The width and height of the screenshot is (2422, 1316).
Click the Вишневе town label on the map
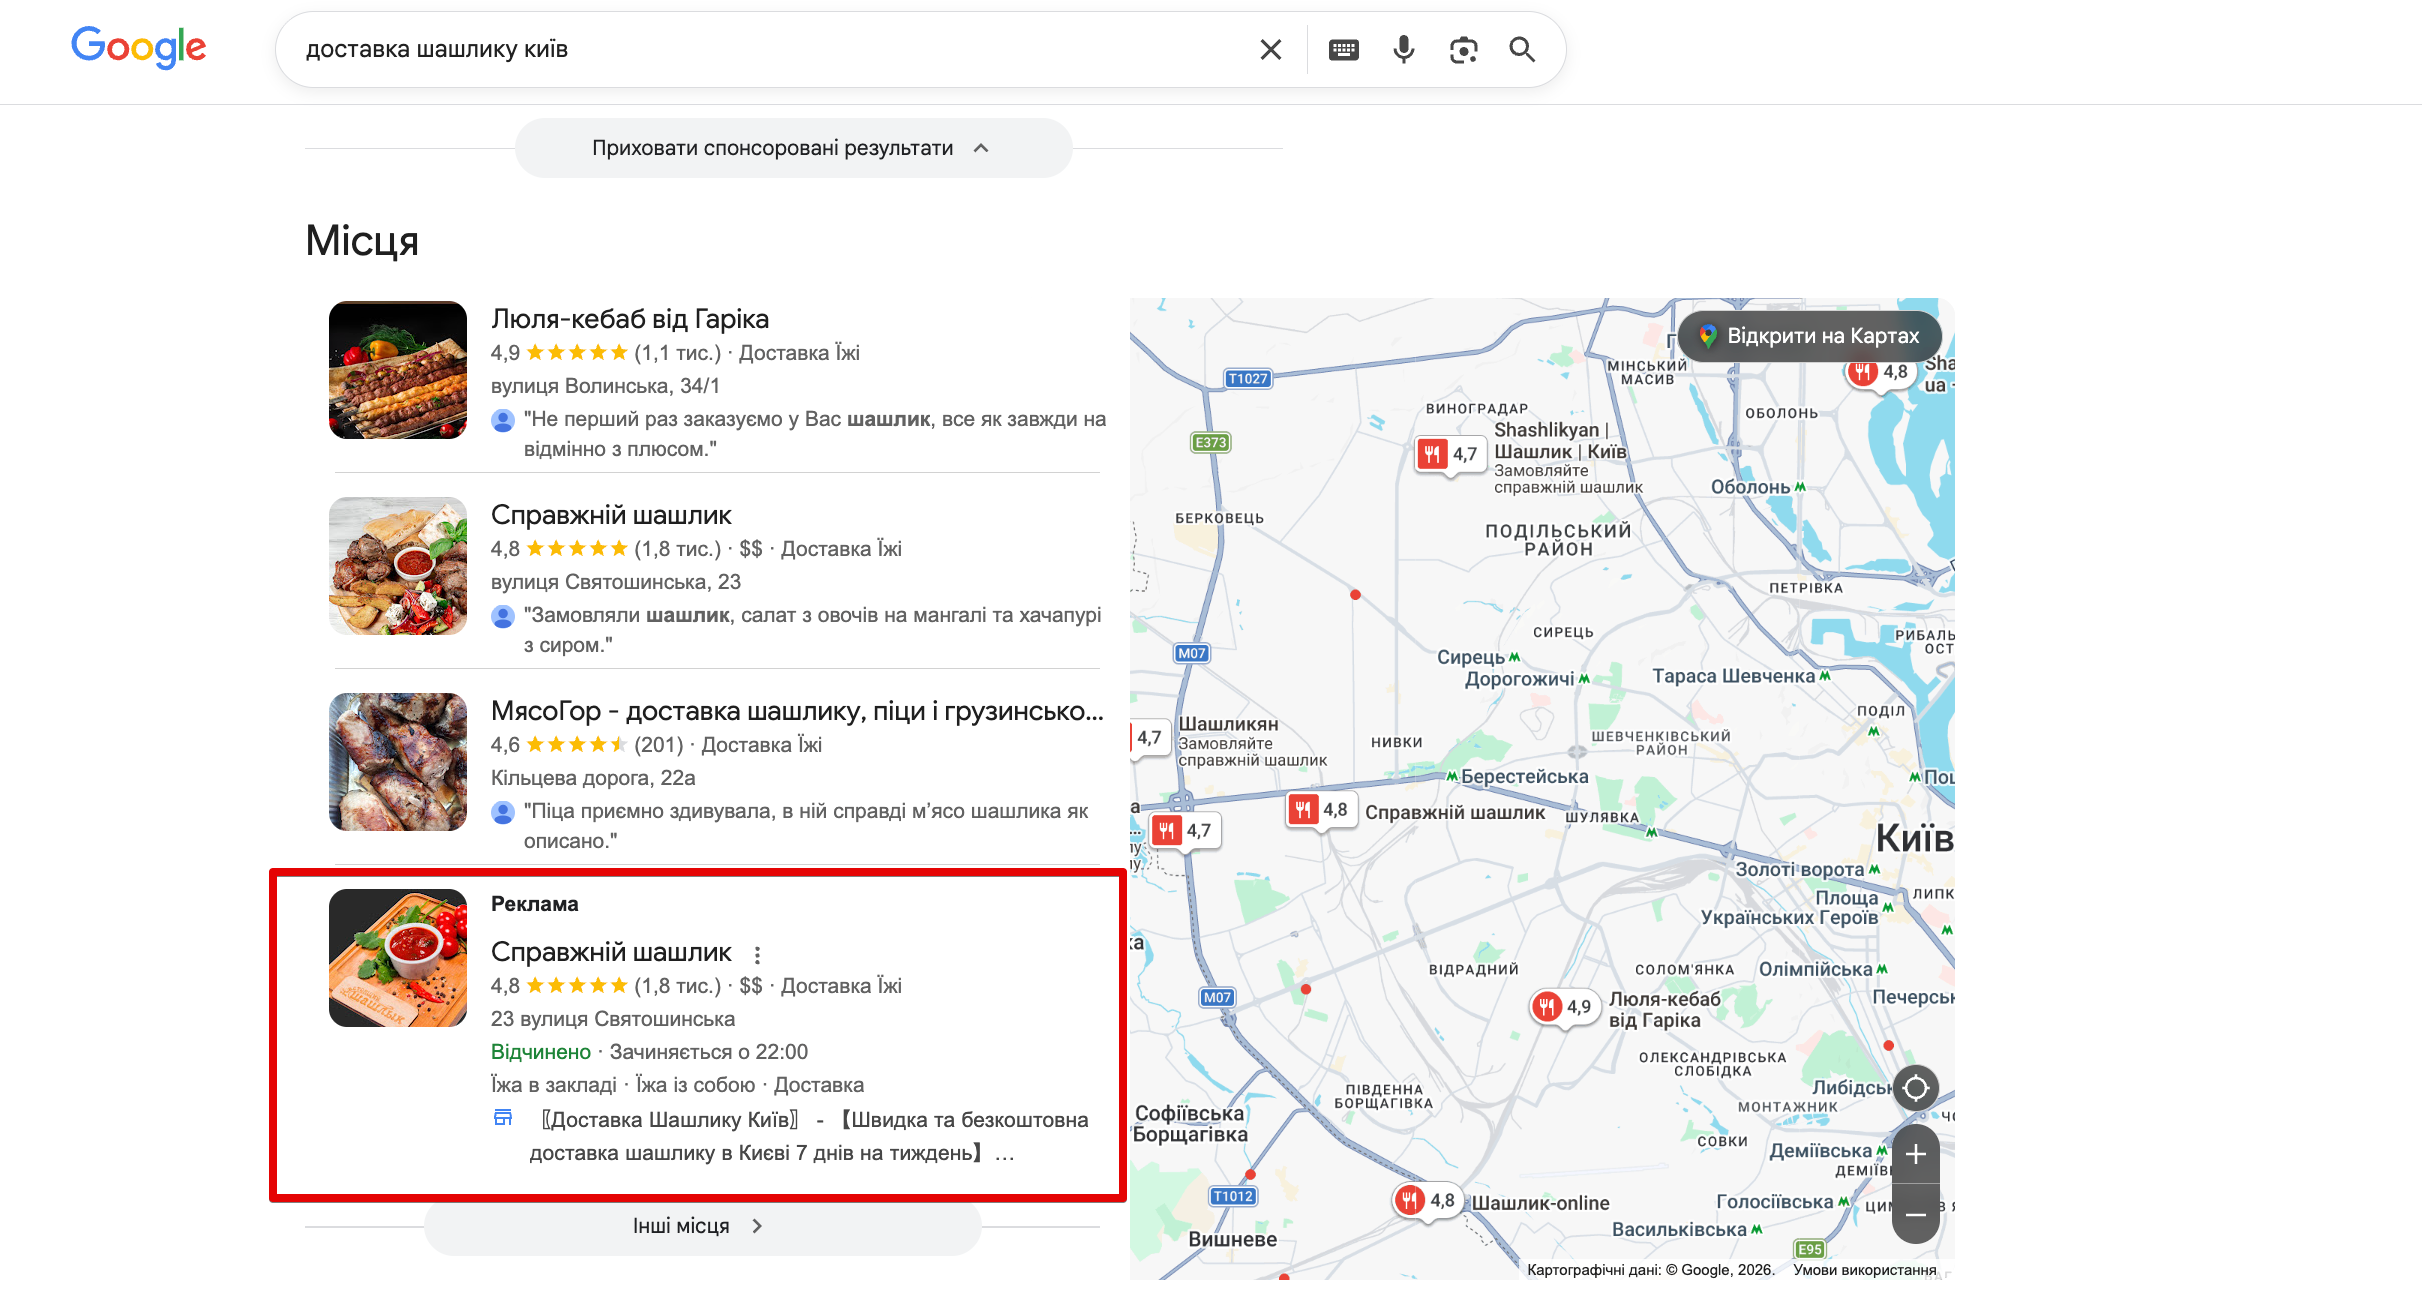pos(1232,1239)
